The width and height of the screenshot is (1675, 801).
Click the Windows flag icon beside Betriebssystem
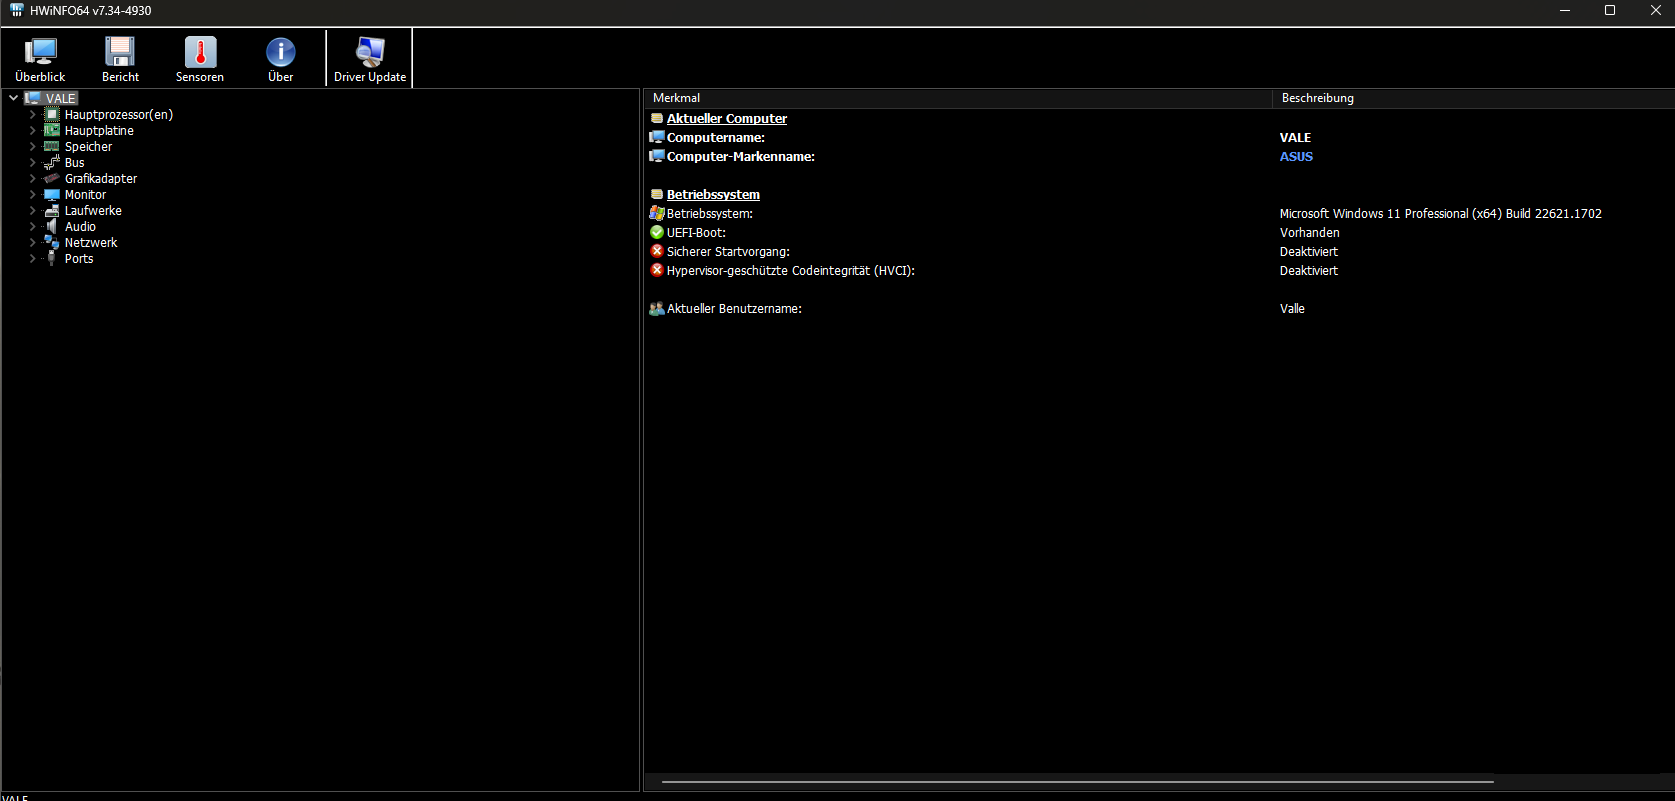pos(657,213)
